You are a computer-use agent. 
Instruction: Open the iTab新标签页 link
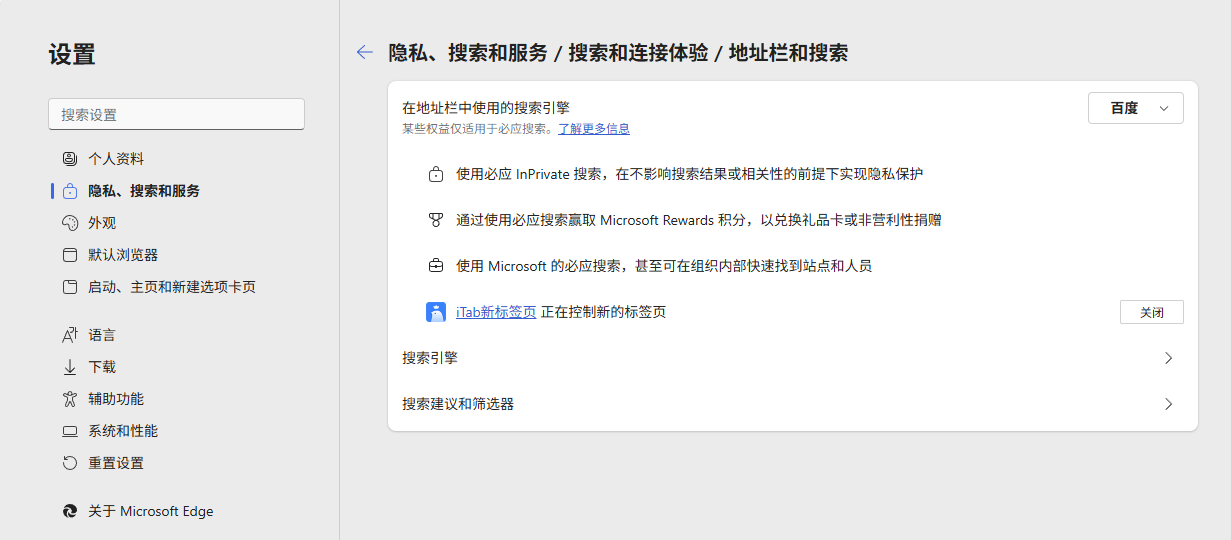(496, 312)
